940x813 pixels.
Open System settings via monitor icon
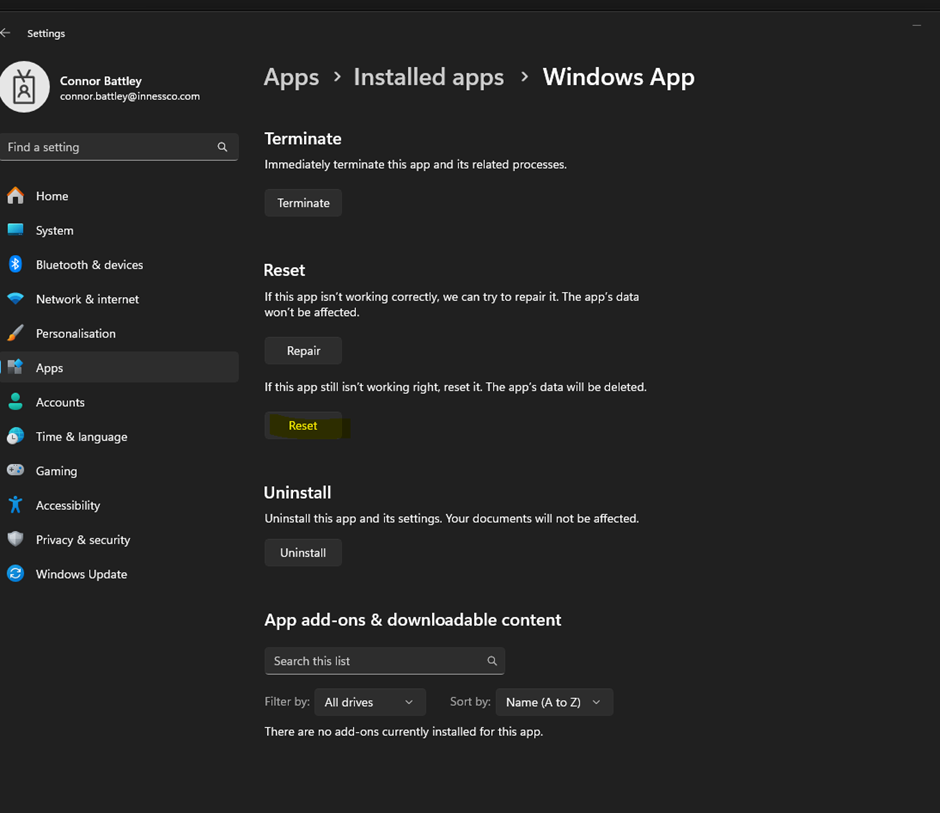pos(15,230)
